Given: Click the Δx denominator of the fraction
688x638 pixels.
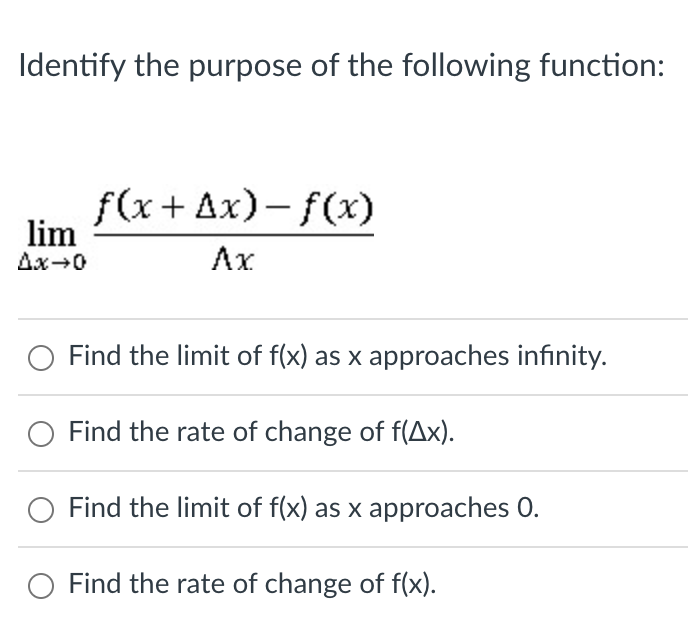Looking at the screenshot, I should point(233,259).
